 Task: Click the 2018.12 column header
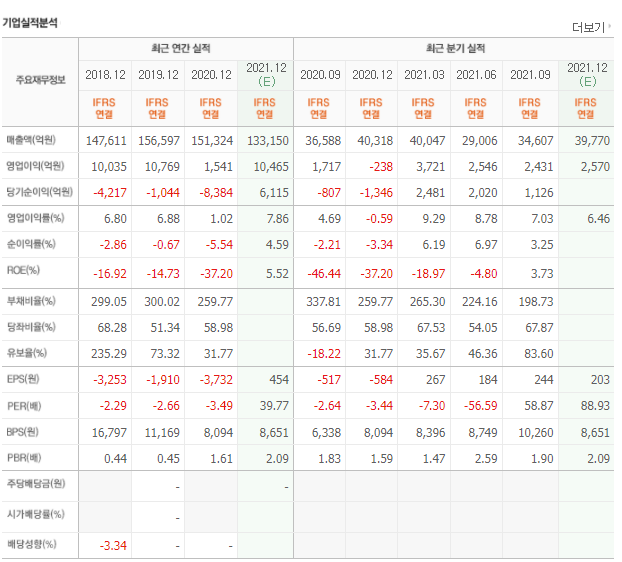(105, 75)
